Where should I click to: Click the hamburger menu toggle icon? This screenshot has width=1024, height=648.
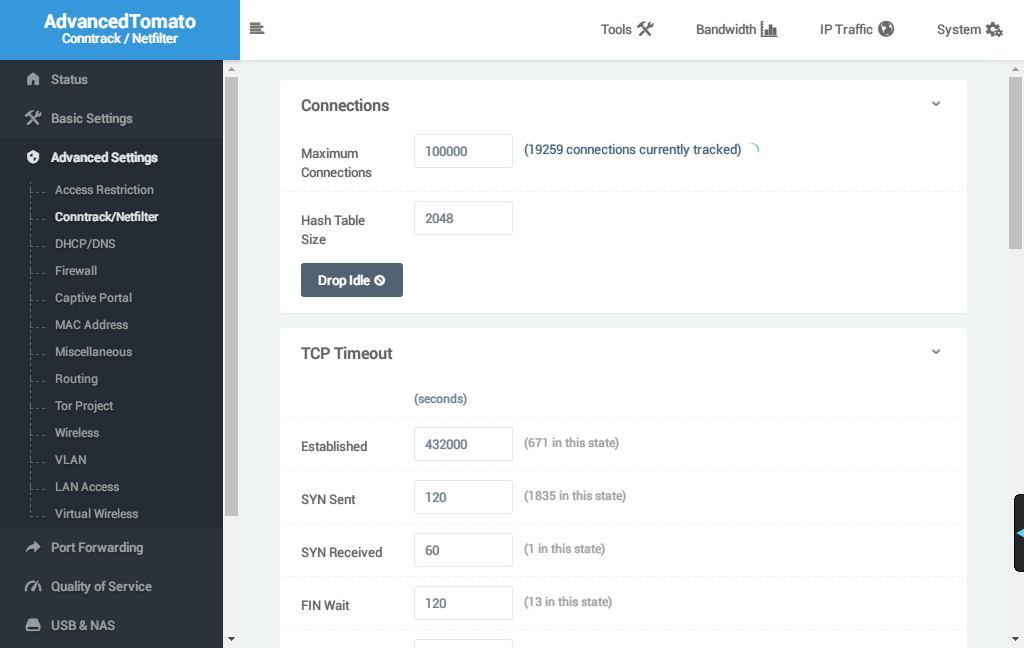257,29
